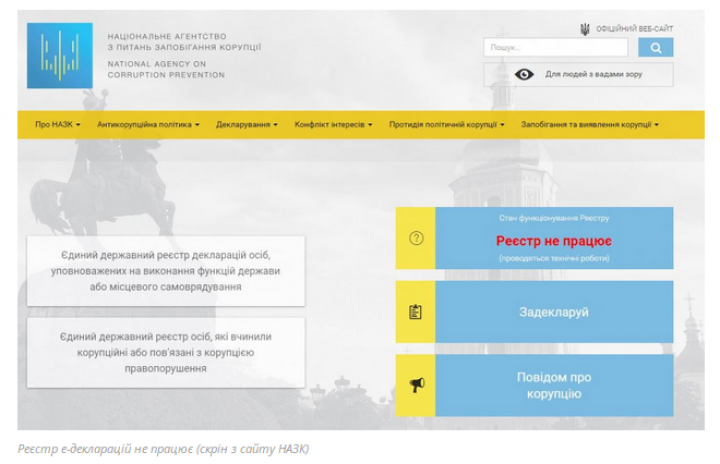The height and width of the screenshot is (464, 720).
Task: Click the megaphone icon for reporting corruption
Action: (x=416, y=385)
